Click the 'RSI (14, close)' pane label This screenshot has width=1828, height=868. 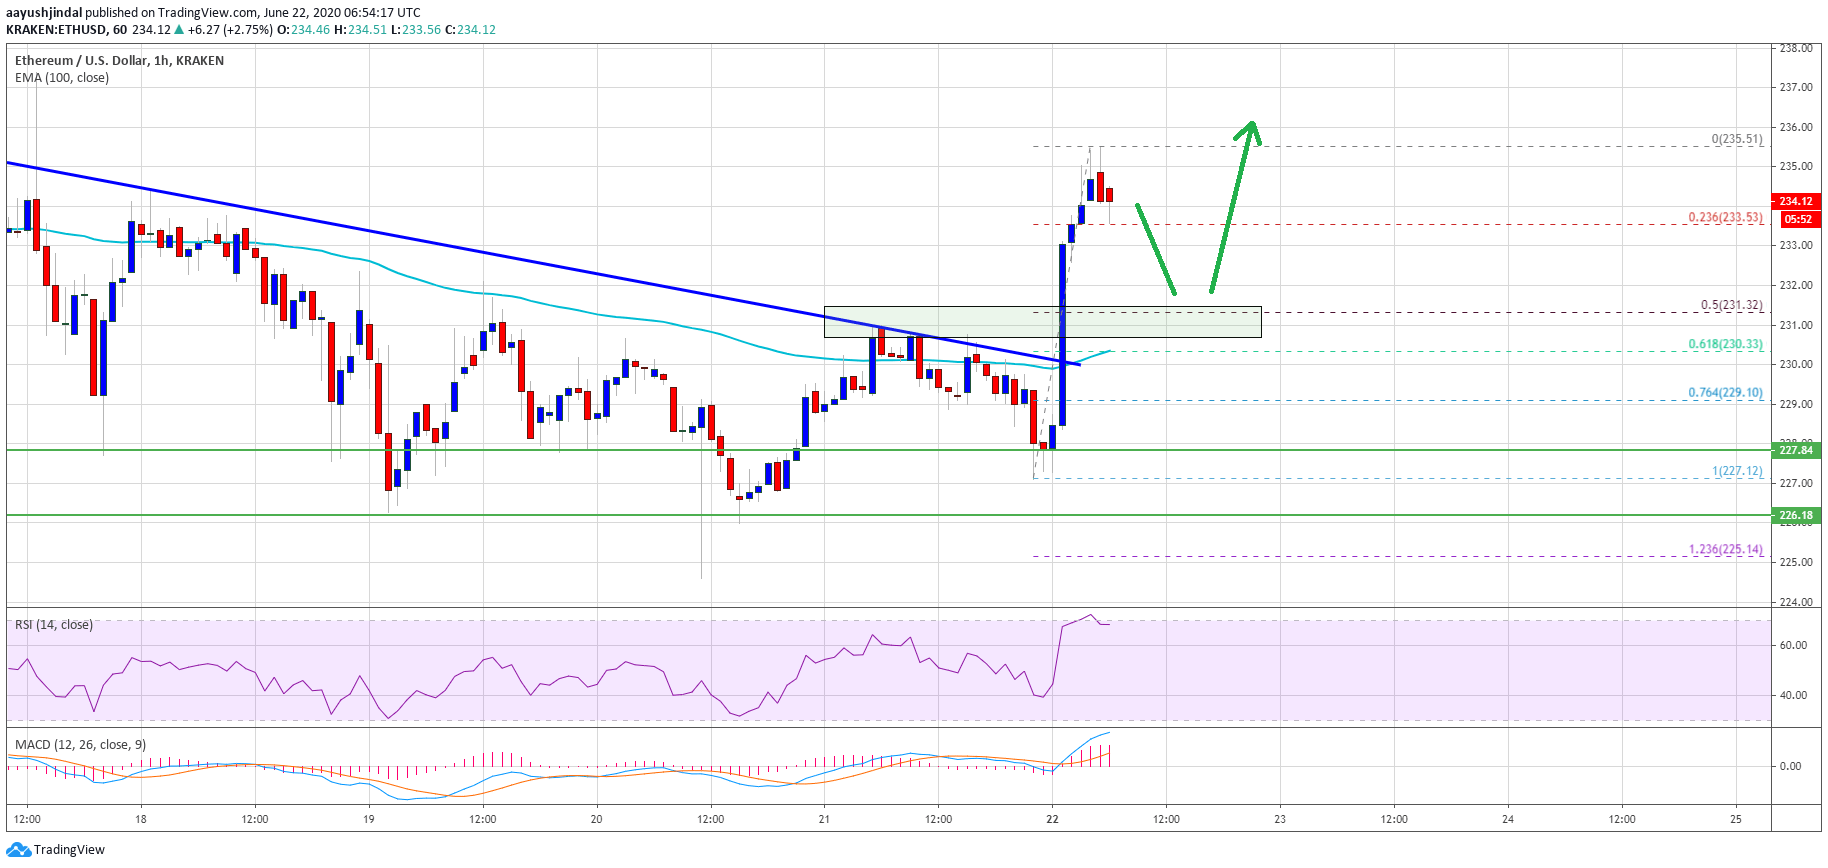54,624
